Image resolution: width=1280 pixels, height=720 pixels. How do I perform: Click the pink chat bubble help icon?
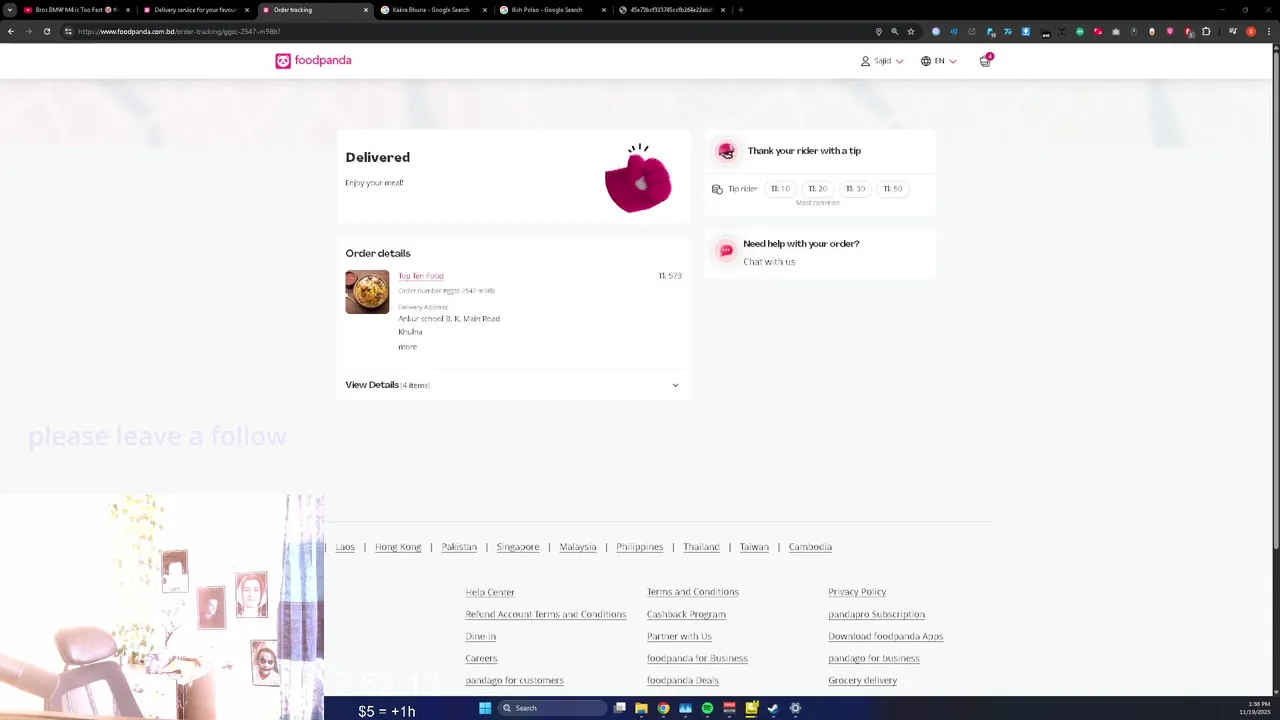(726, 251)
